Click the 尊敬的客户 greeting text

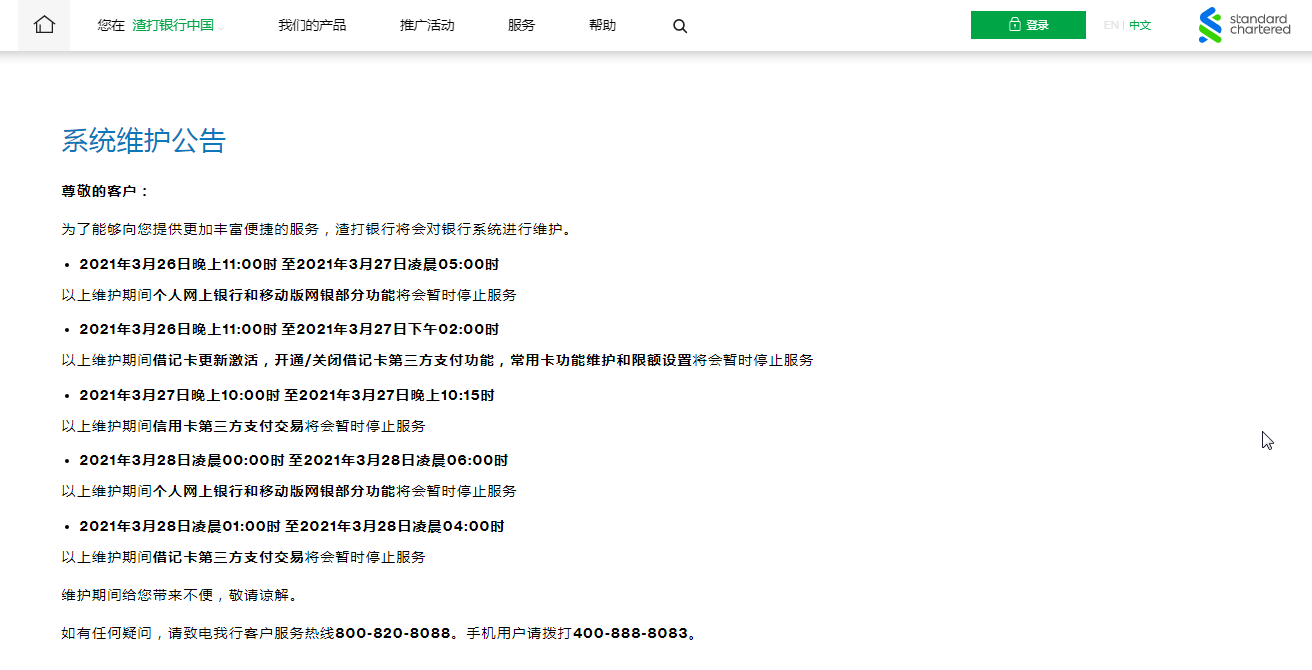pos(105,191)
